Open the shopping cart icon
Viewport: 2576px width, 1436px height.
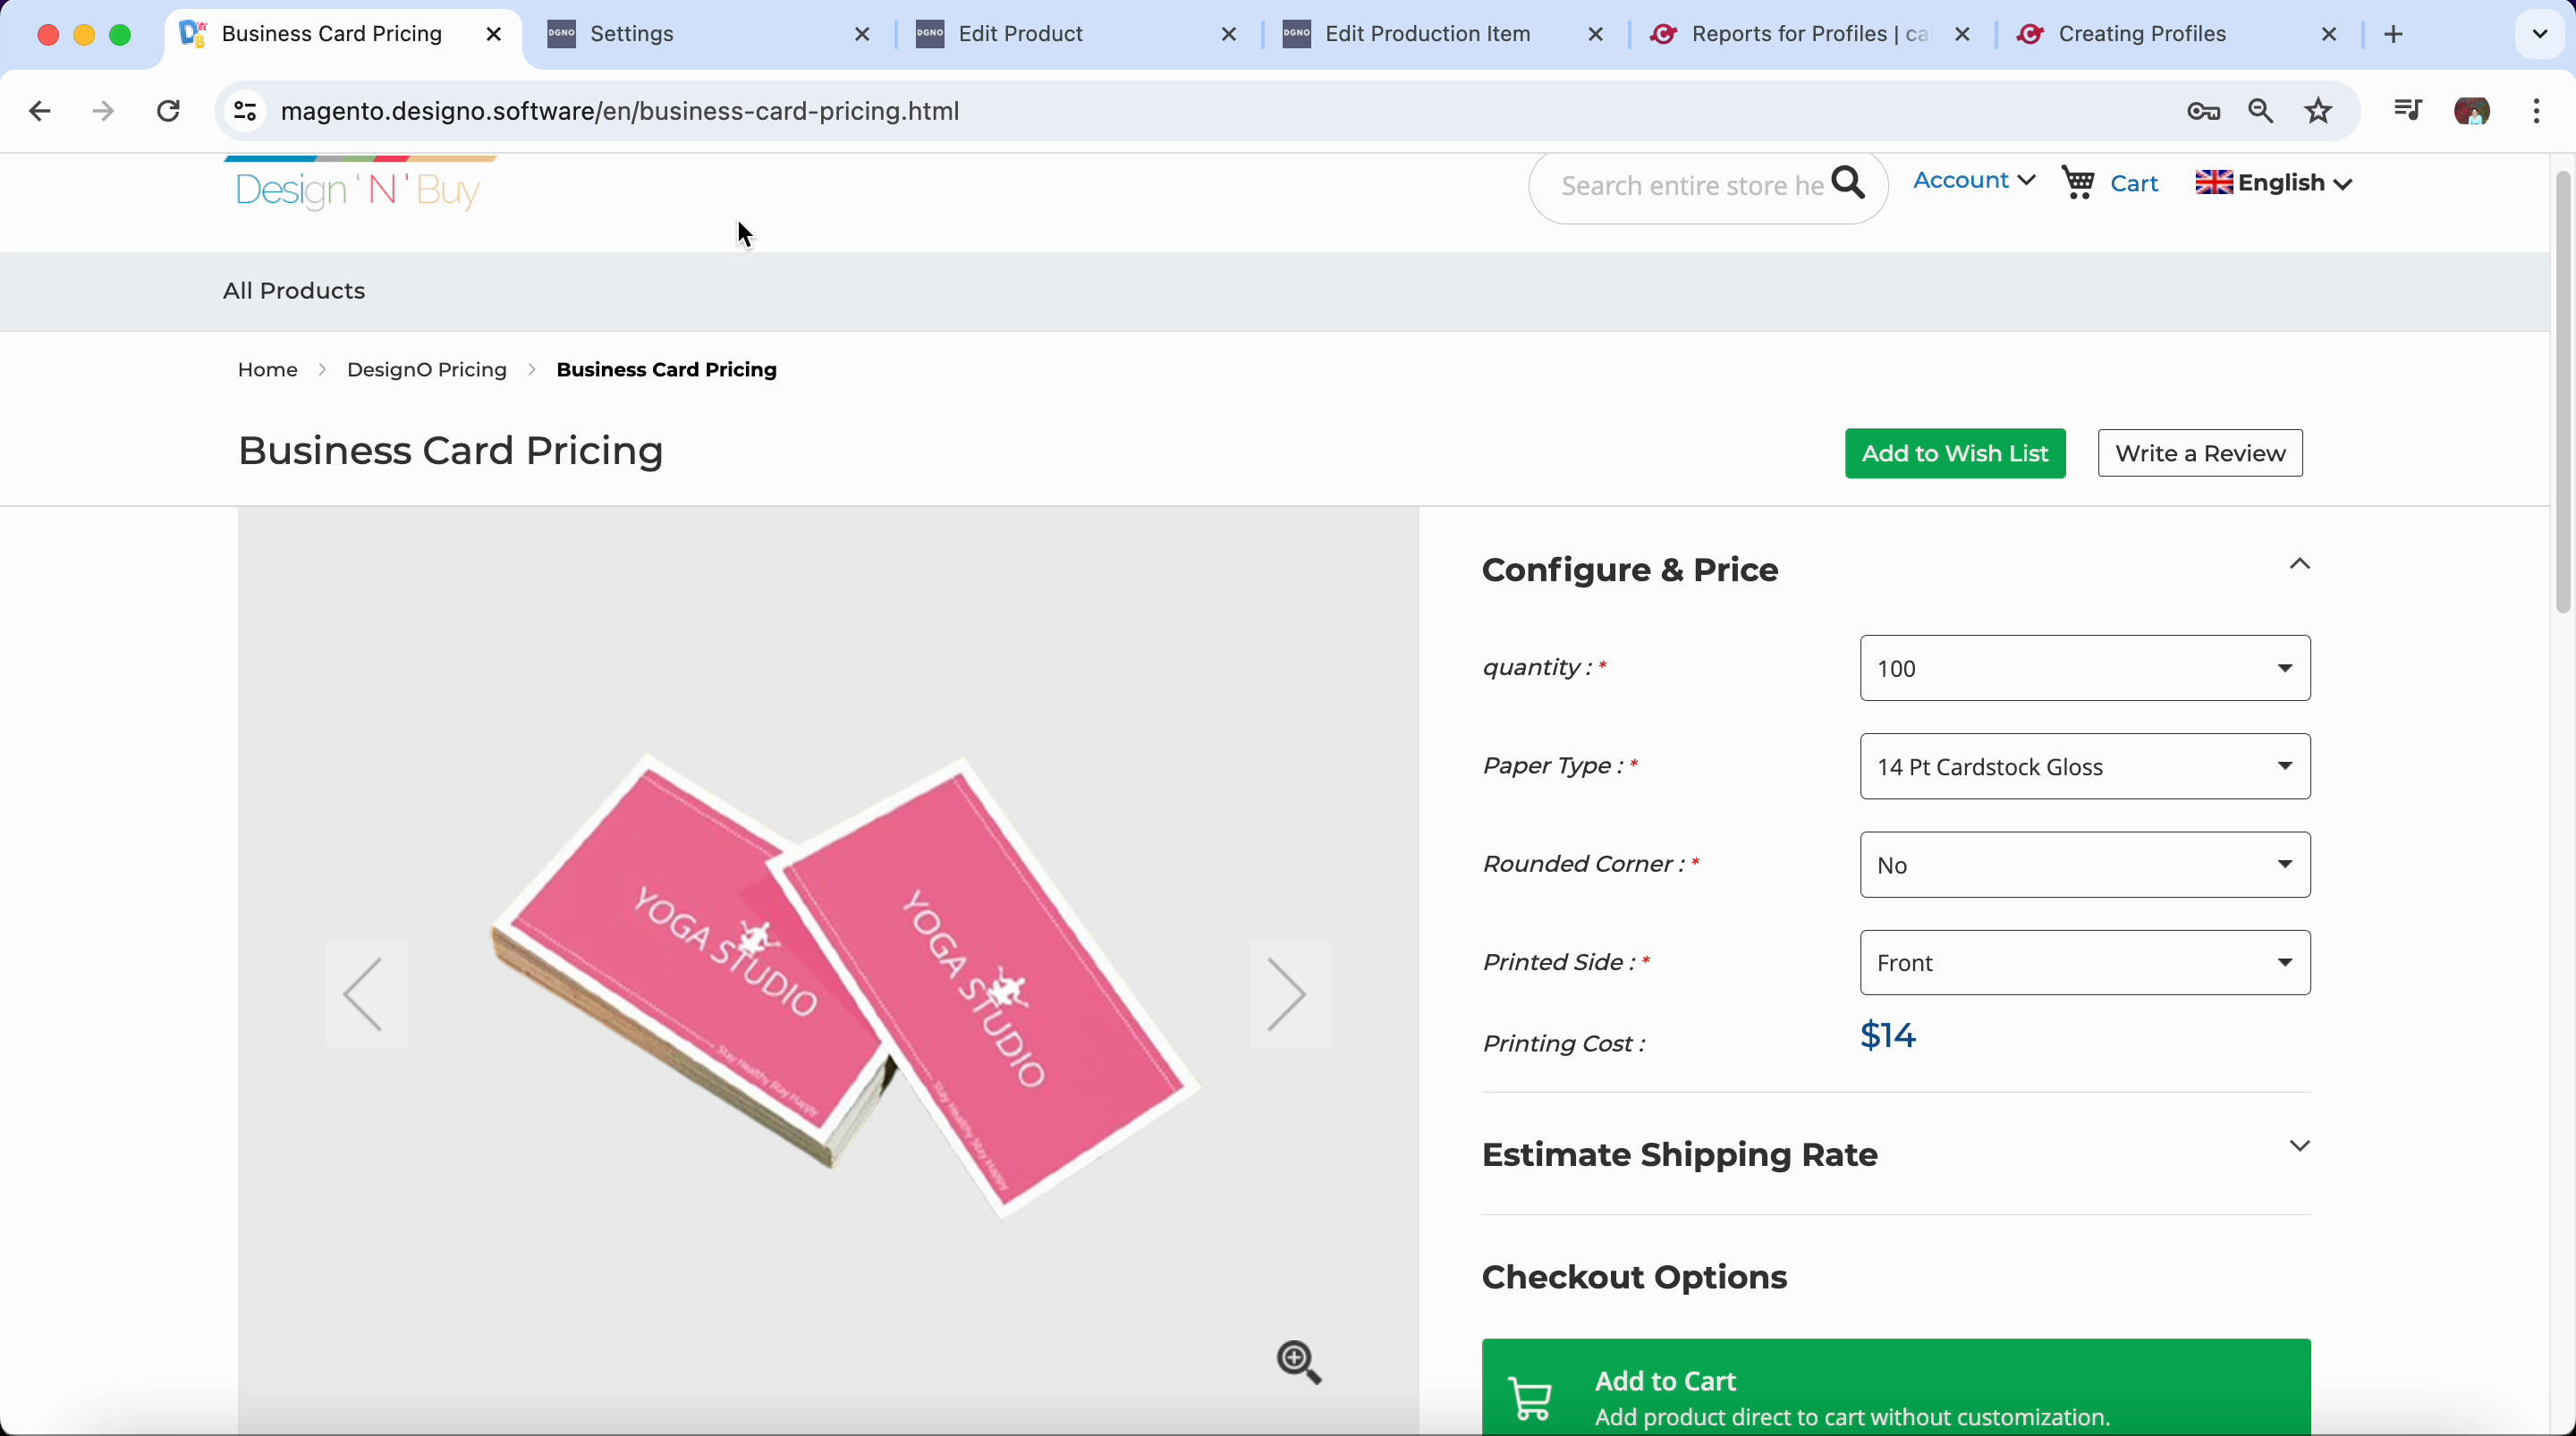click(2080, 183)
